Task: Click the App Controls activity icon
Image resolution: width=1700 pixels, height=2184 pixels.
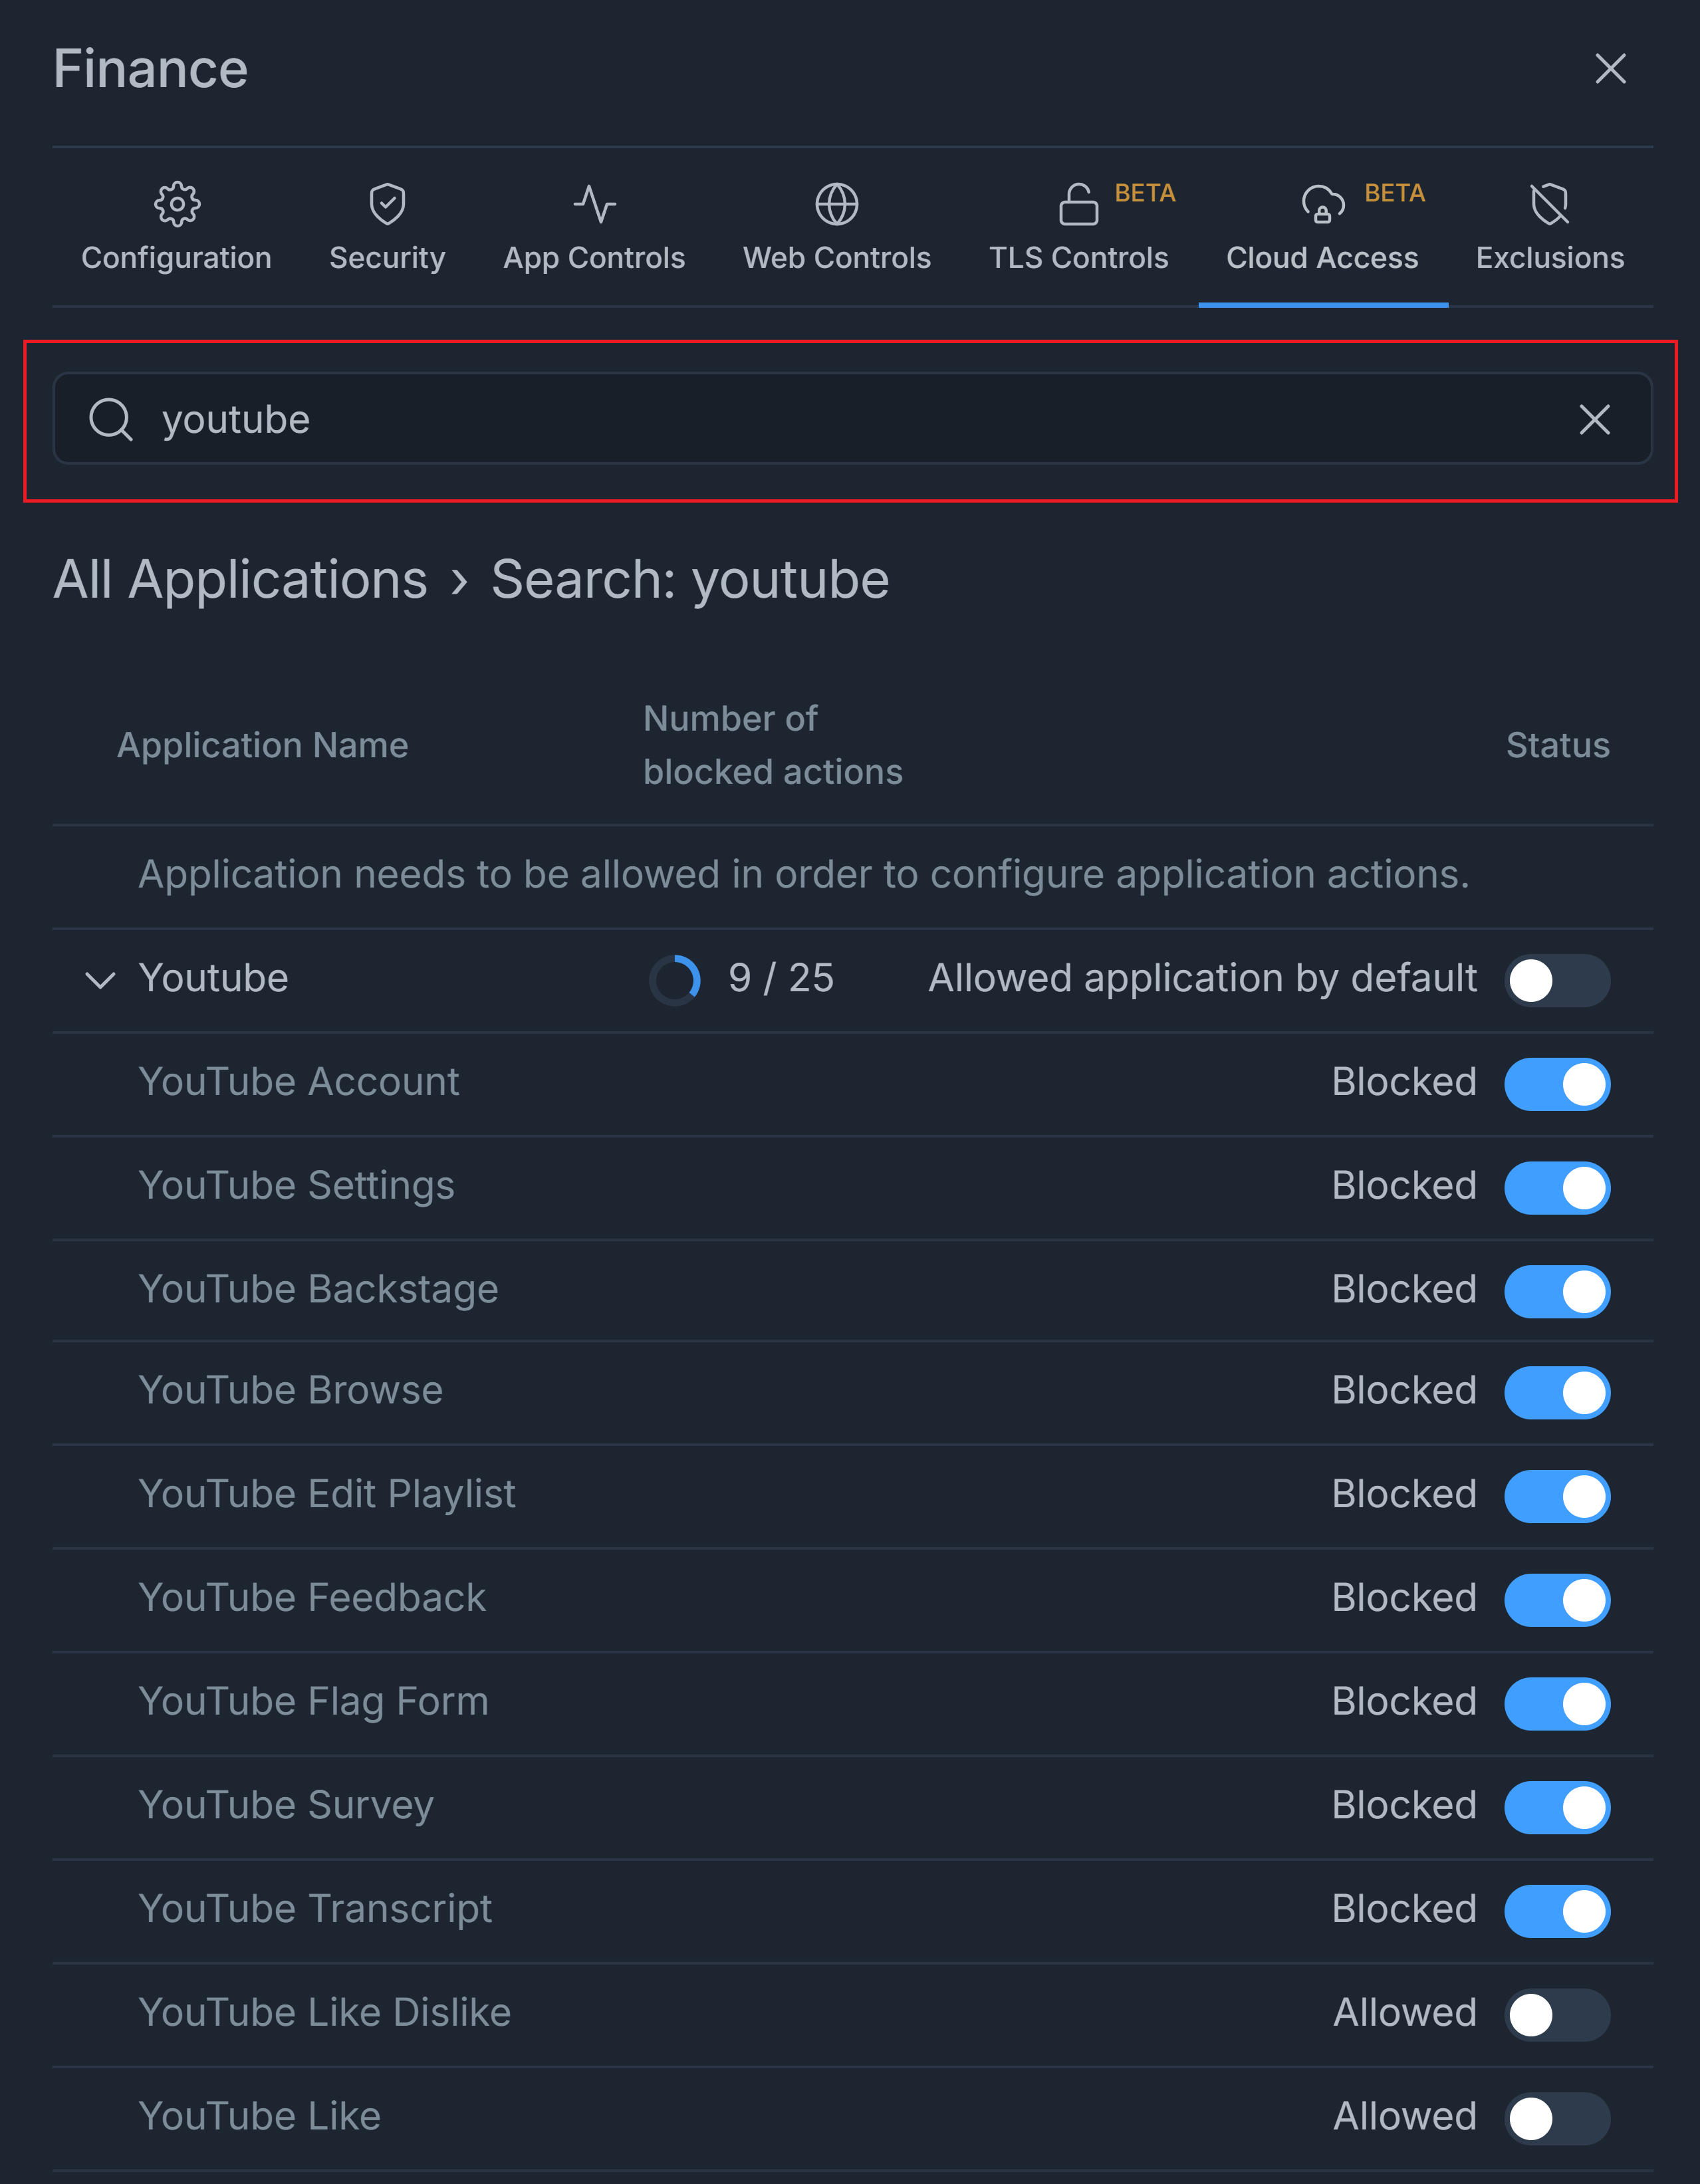Action: [x=594, y=204]
